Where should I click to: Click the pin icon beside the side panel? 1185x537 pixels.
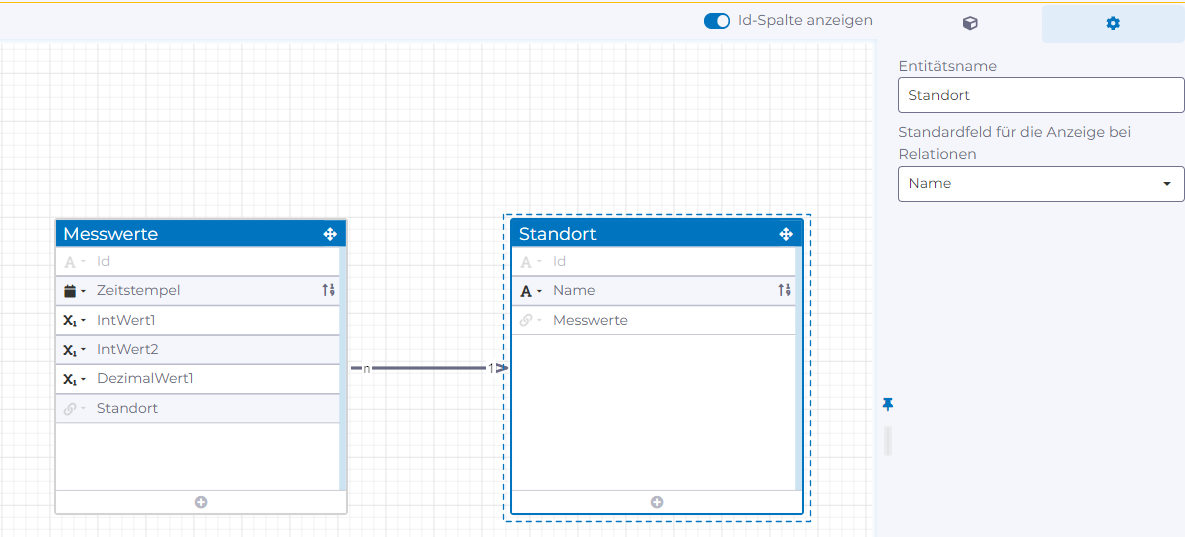888,404
